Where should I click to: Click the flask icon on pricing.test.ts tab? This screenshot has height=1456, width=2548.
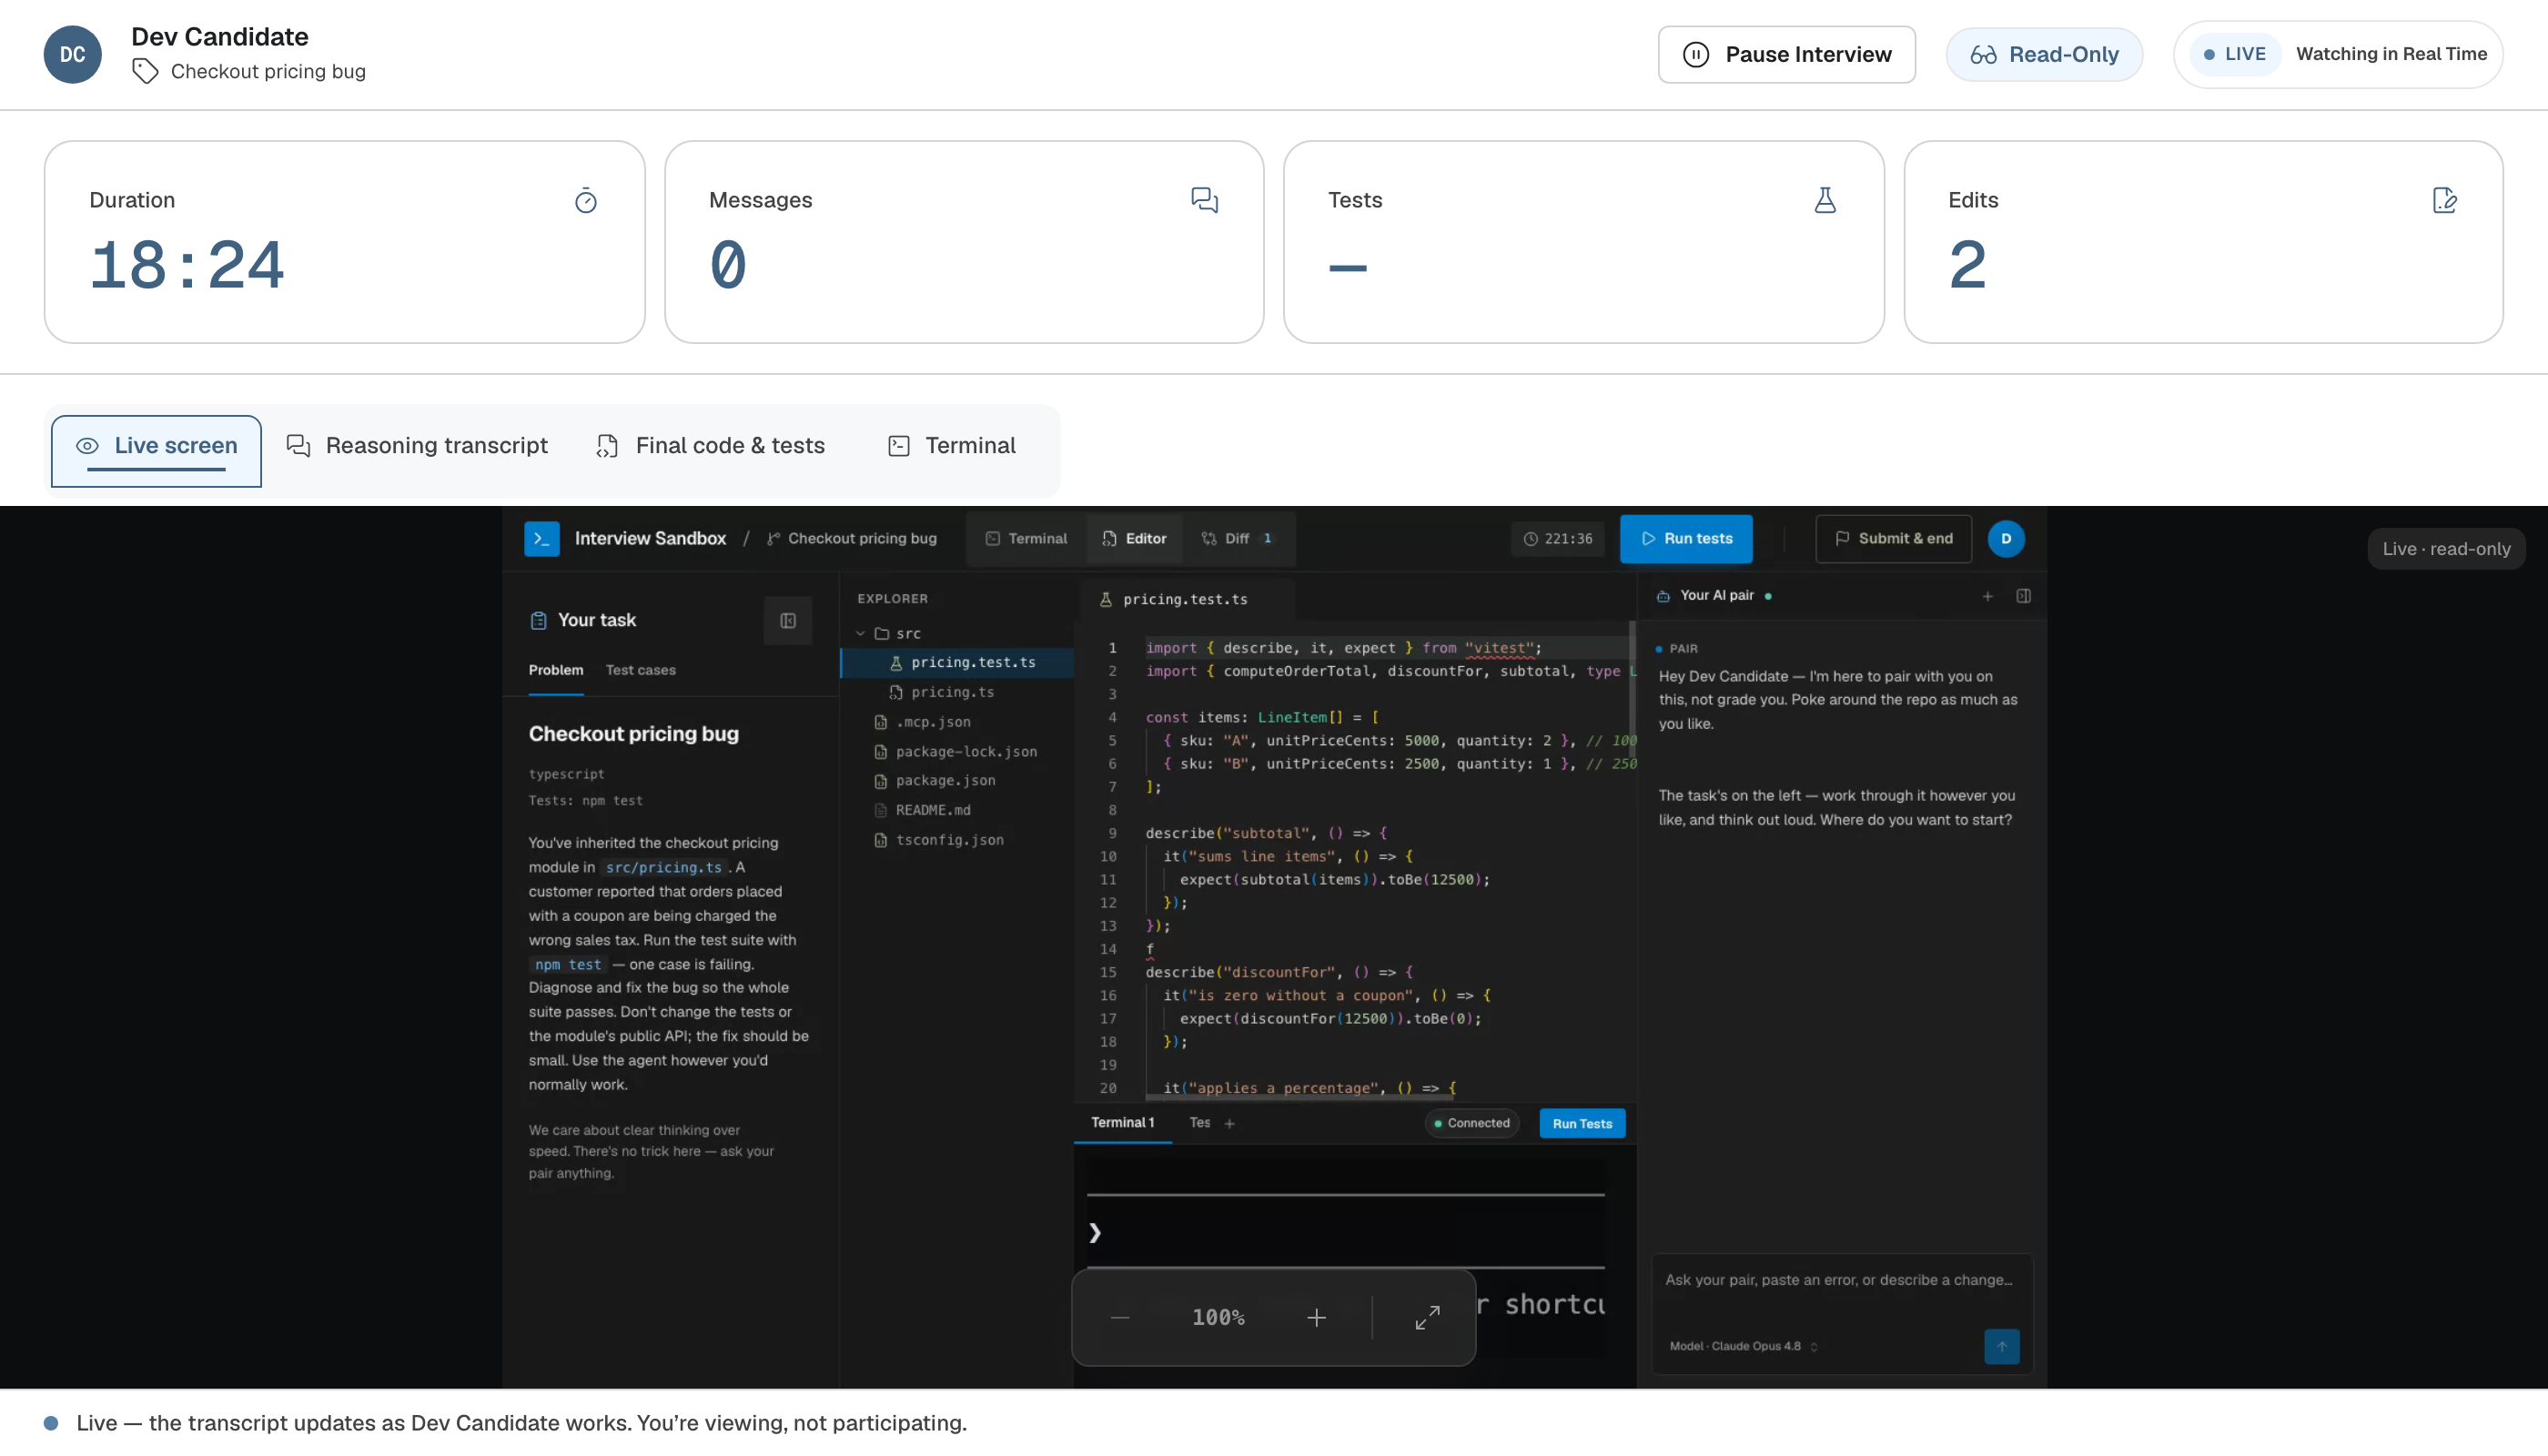[1106, 599]
